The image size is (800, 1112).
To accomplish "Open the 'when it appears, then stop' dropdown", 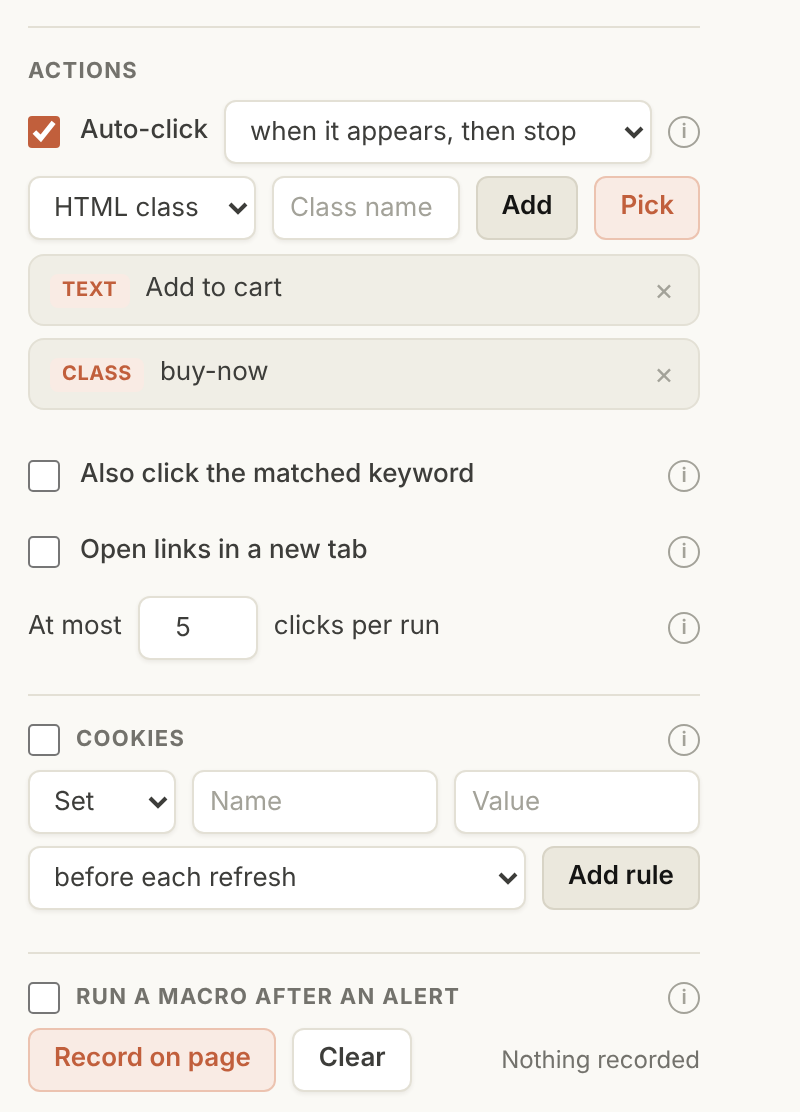I will [x=438, y=132].
